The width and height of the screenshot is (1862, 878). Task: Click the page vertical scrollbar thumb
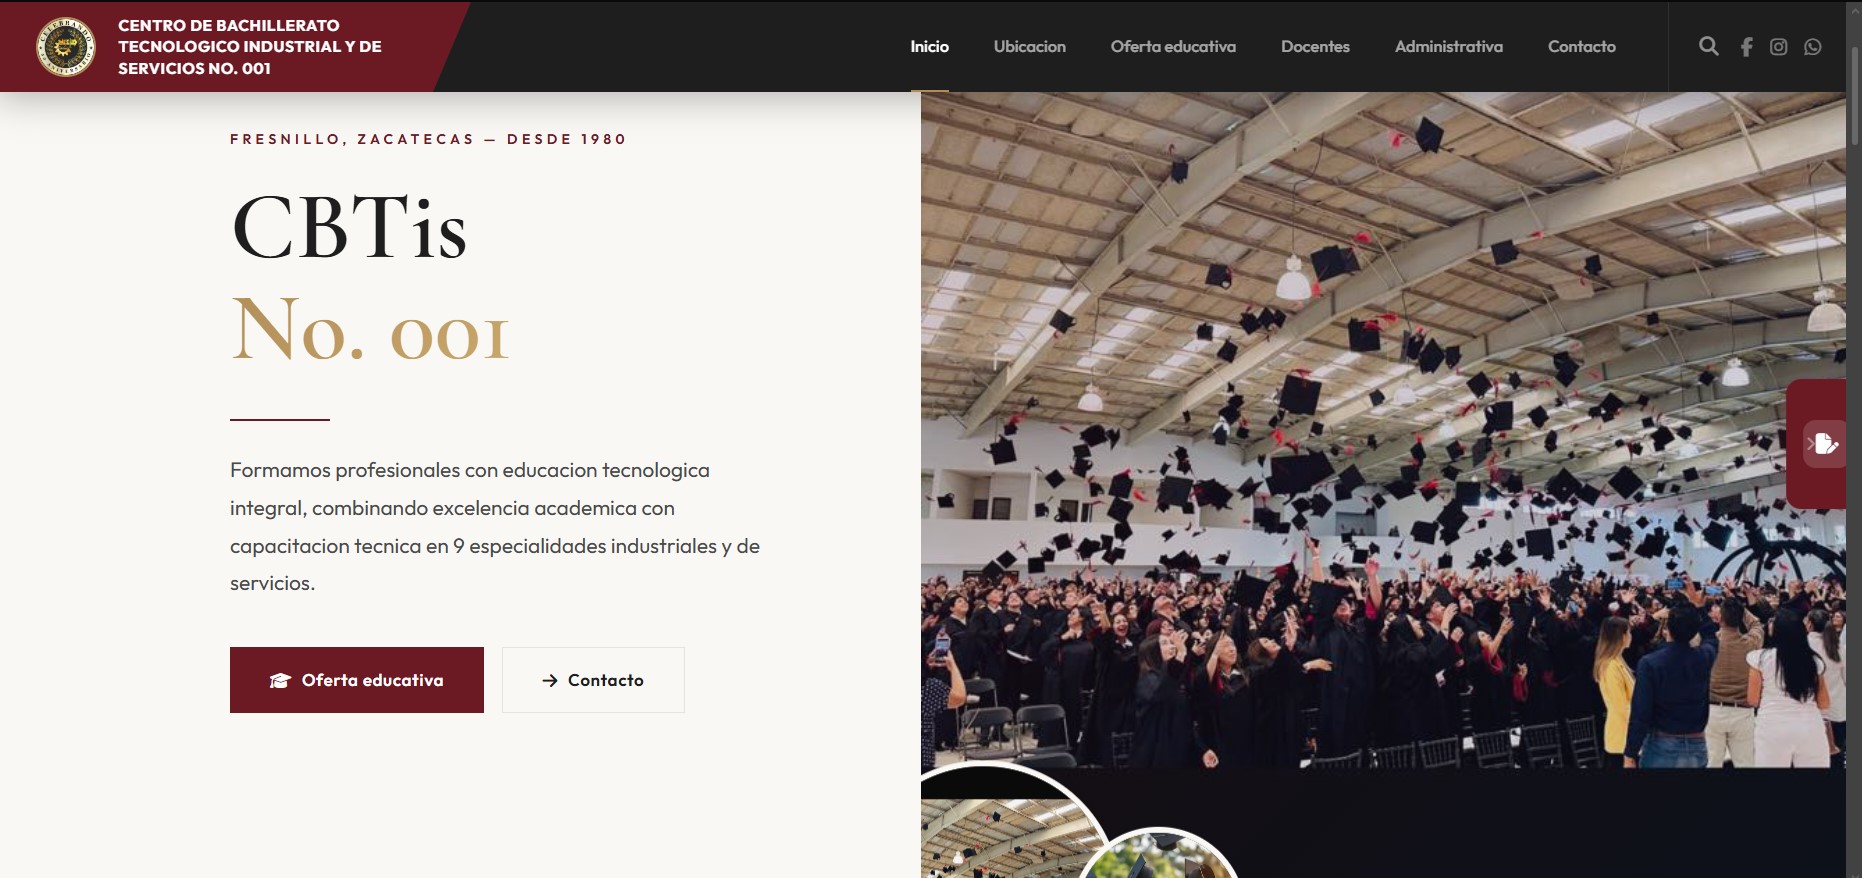click(1854, 95)
